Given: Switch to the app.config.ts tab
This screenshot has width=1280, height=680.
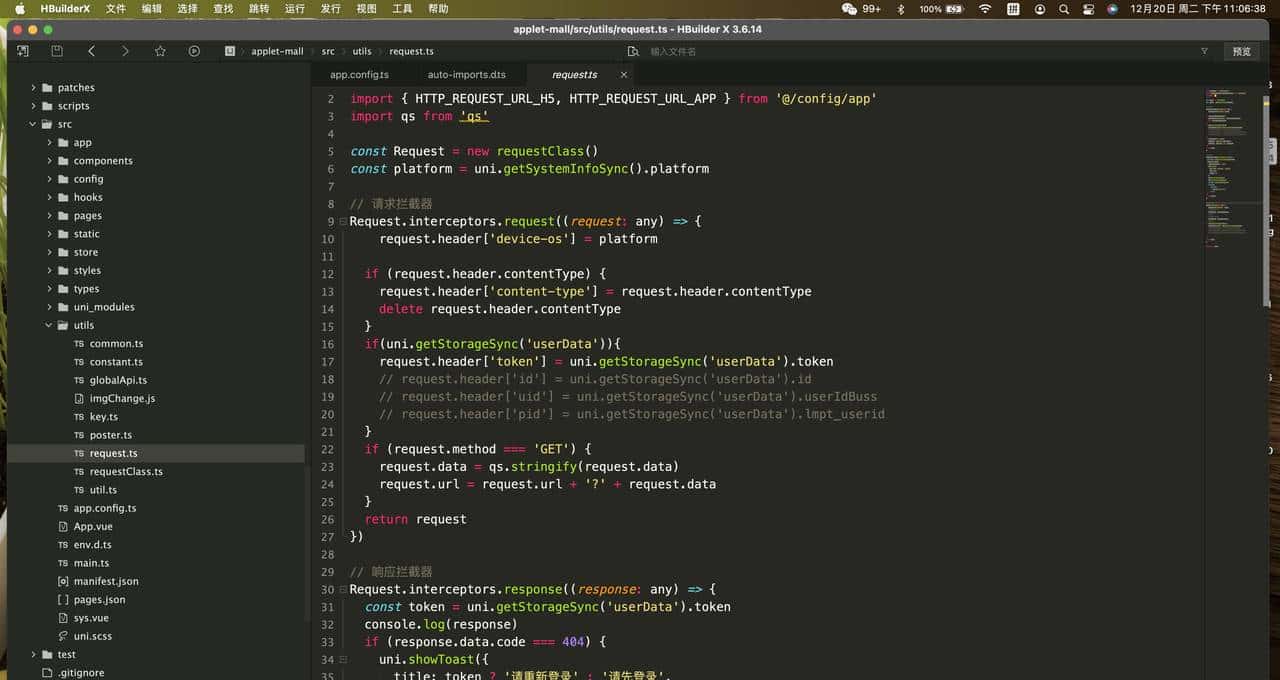Looking at the screenshot, I should tap(359, 75).
